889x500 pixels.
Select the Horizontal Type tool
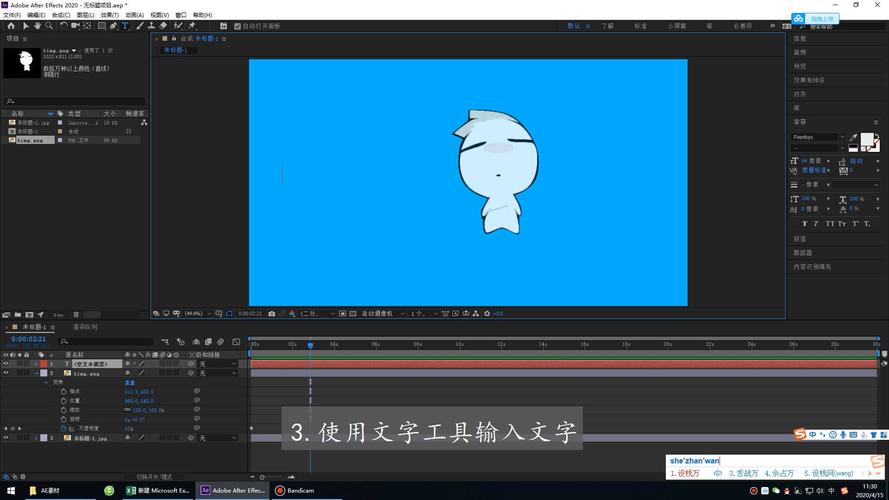pyautogui.click(x=125, y=26)
